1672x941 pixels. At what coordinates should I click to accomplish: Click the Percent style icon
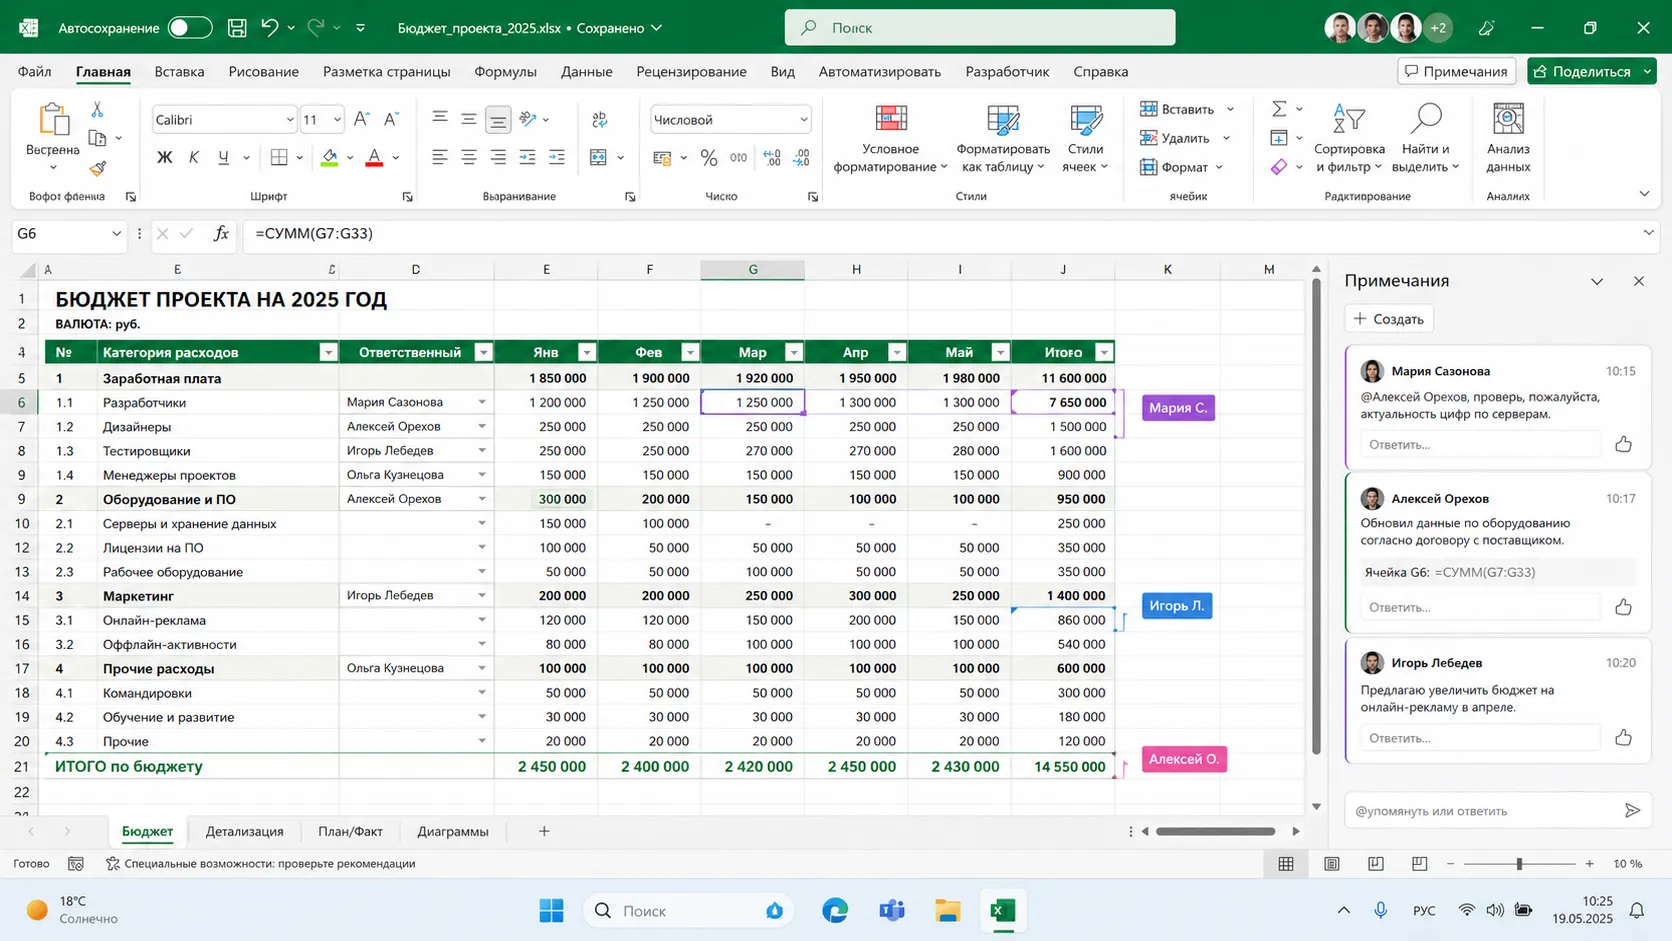click(709, 157)
